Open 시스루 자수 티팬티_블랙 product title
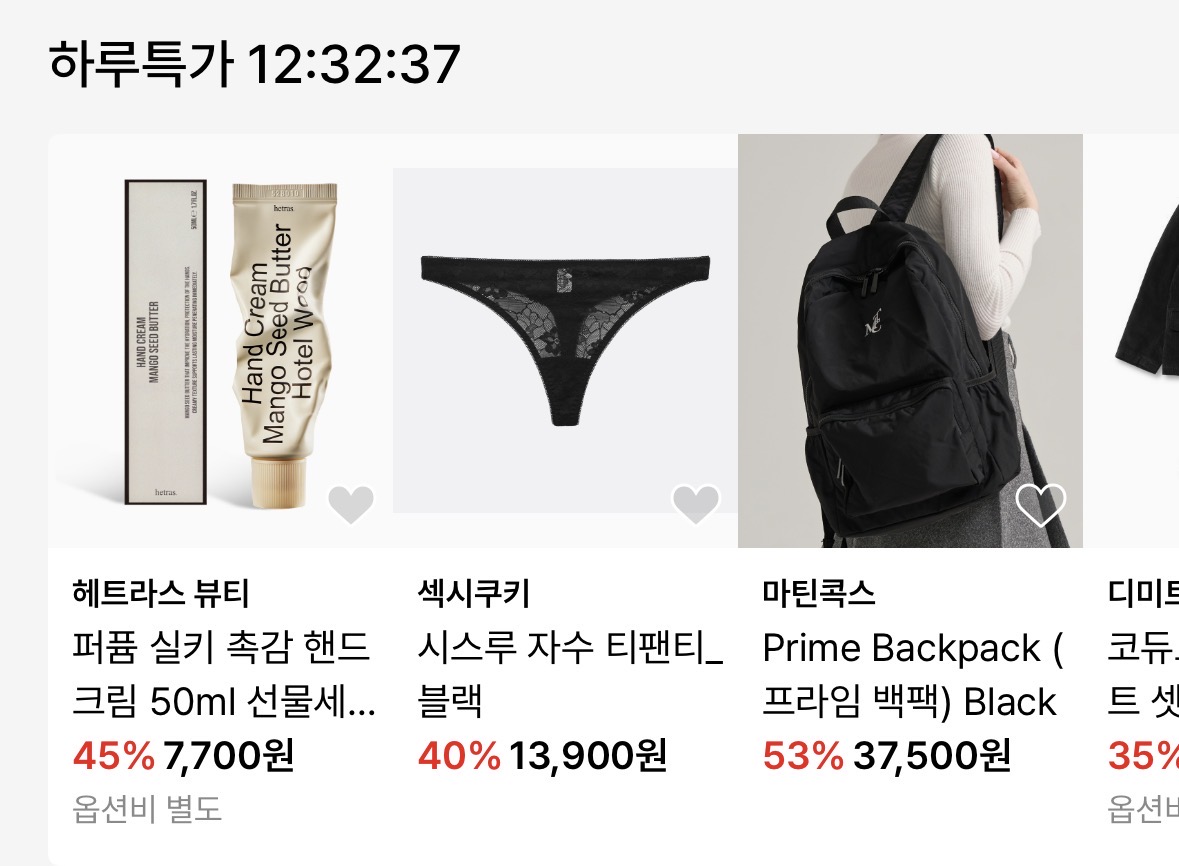 [569, 674]
